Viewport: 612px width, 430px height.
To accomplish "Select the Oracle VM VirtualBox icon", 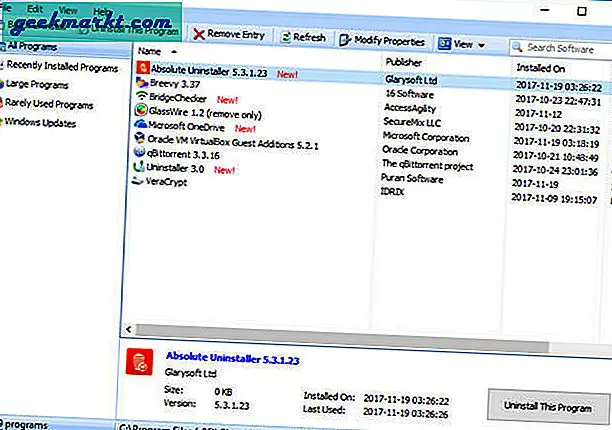I will (x=140, y=138).
